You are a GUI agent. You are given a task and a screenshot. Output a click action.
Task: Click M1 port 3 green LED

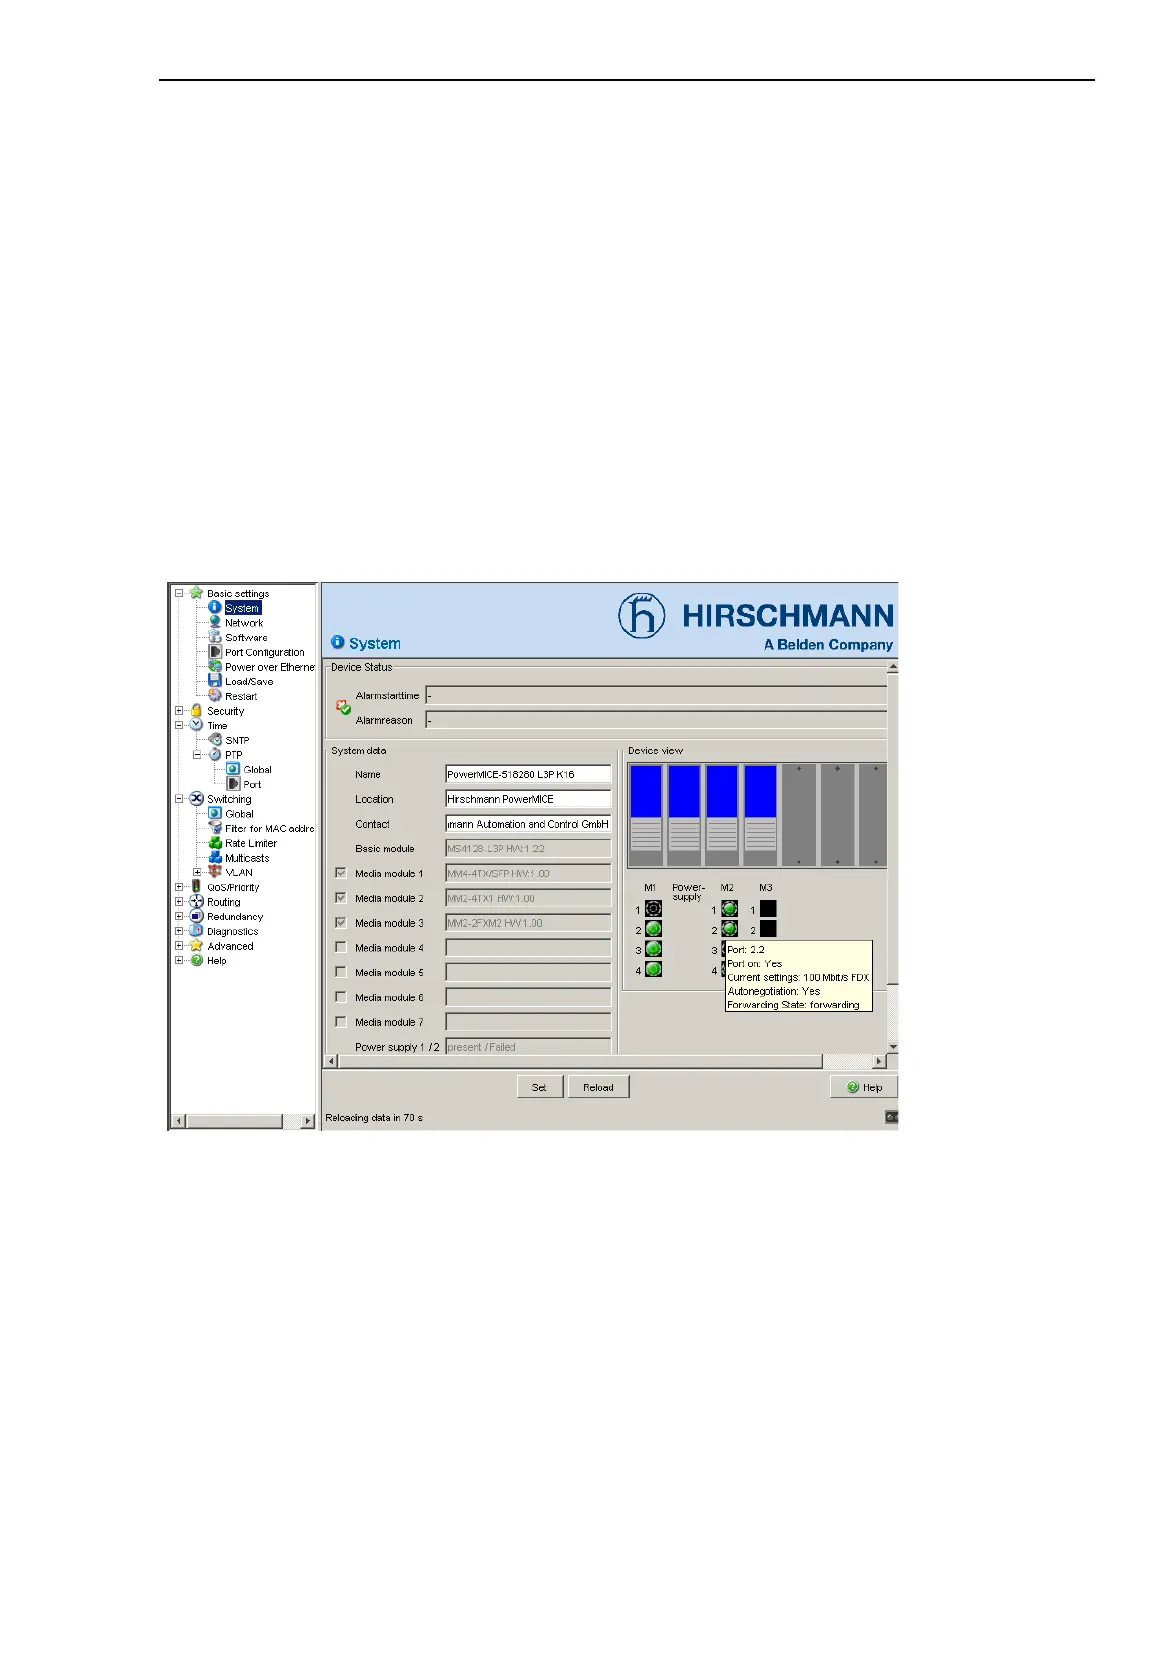[x=653, y=949]
